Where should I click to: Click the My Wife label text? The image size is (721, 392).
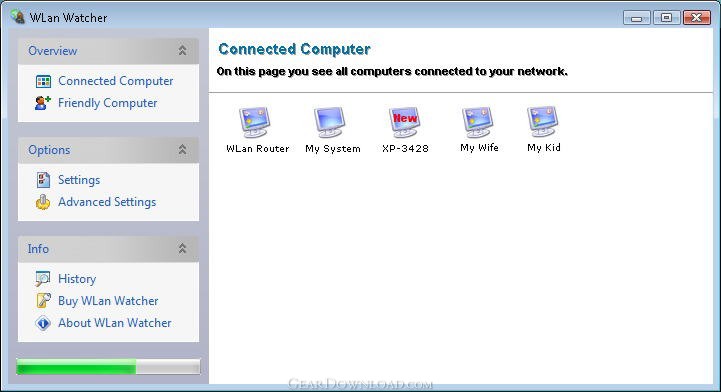pyautogui.click(x=479, y=148)
